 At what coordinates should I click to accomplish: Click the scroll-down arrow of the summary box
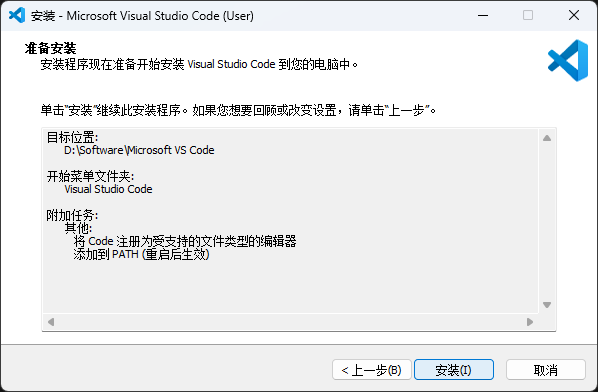(x=547, y=305)
